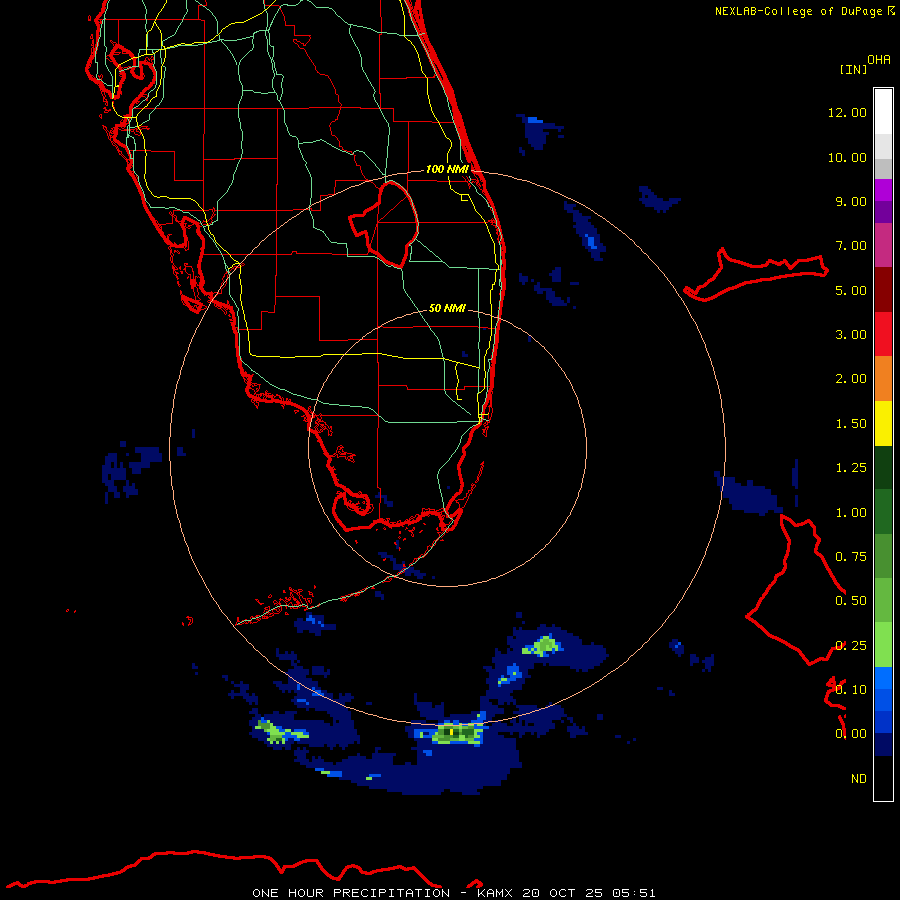Click the 10.00 legend value
This screenshot has width=900, height=900.
[x=847, y=157]
